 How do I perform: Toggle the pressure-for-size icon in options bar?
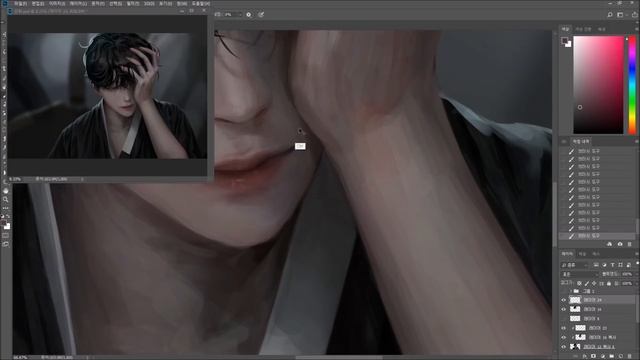[261, 15]
